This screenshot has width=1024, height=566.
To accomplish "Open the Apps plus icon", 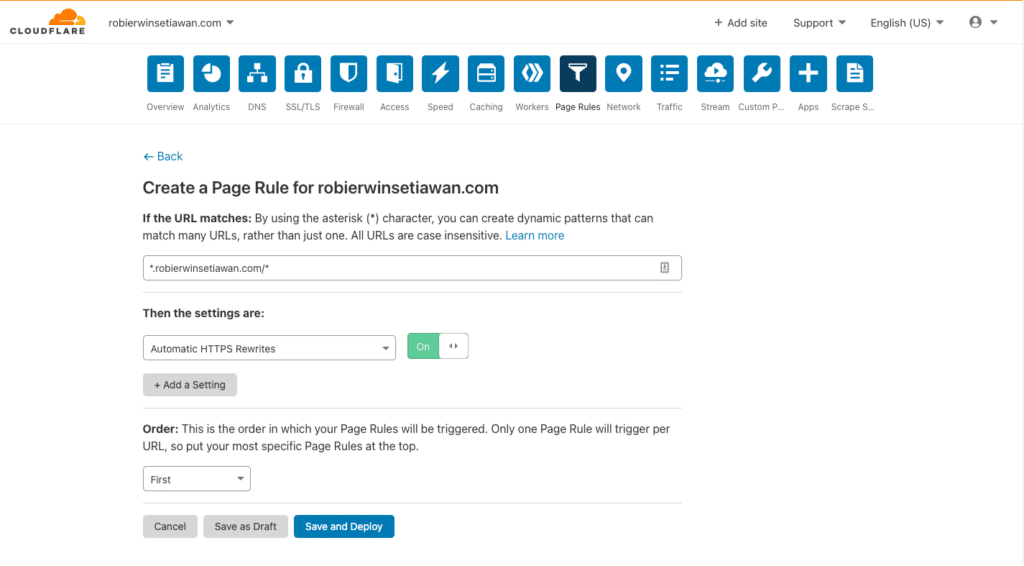I will point(808,74).
